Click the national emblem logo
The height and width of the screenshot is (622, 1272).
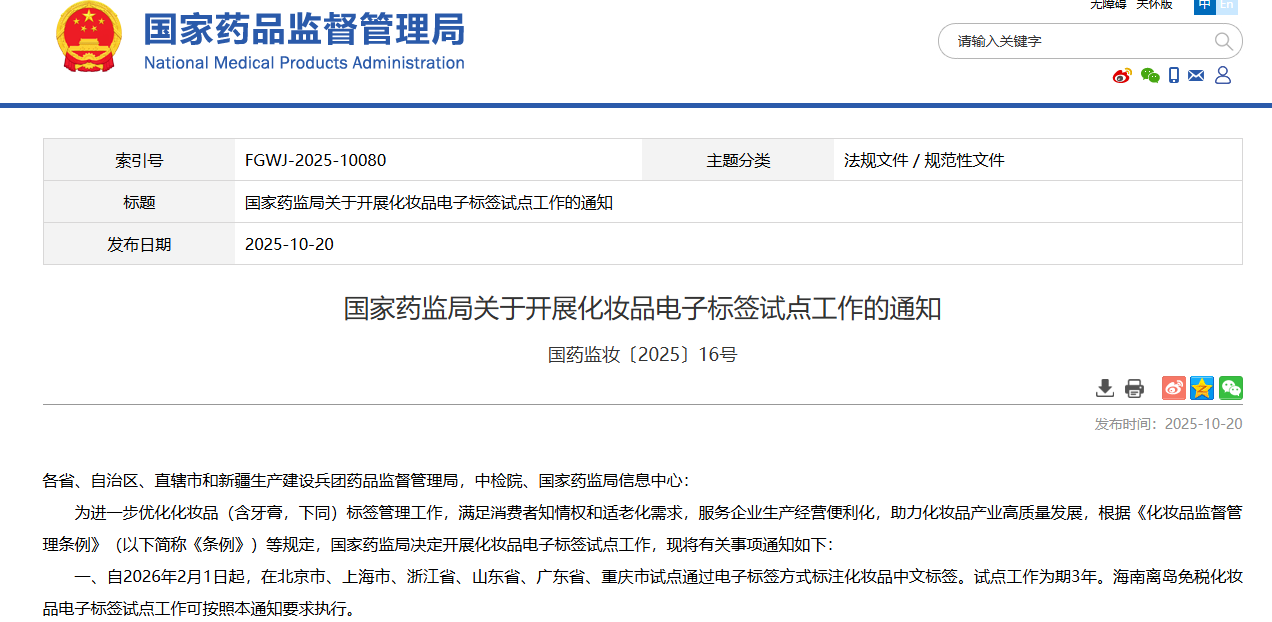pos(89,37)
